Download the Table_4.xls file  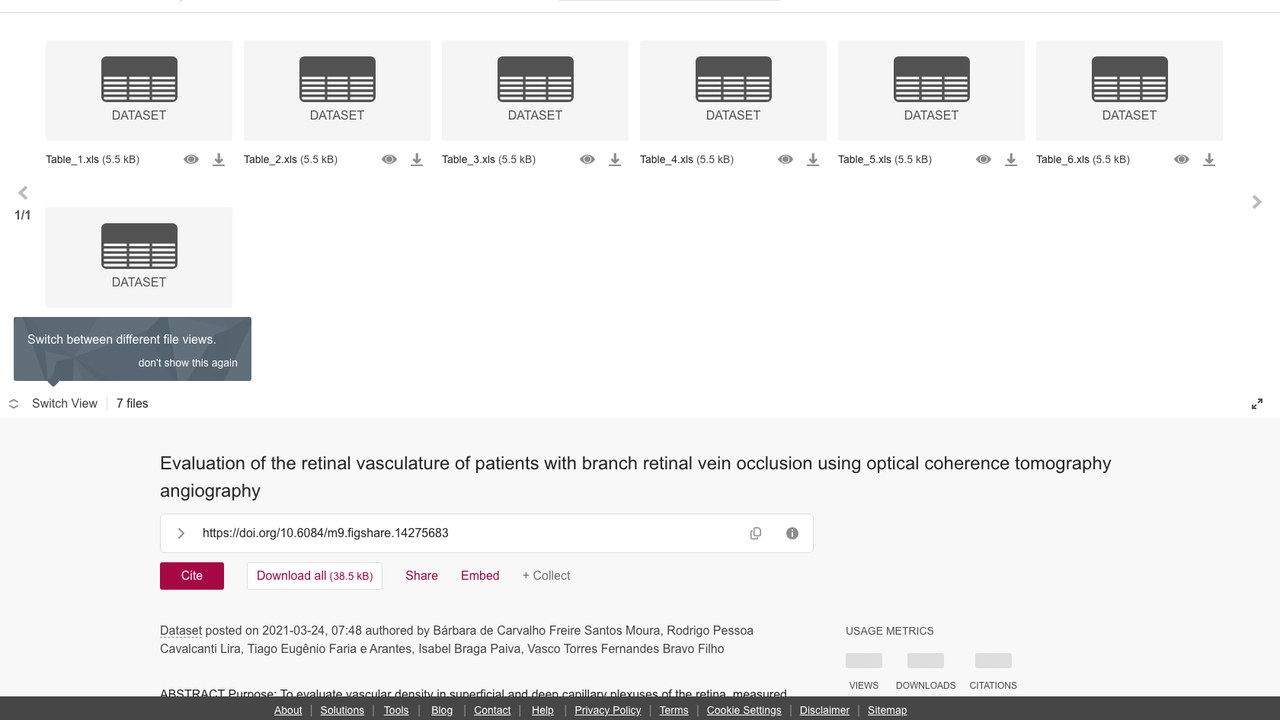click(x=812, y=159)
